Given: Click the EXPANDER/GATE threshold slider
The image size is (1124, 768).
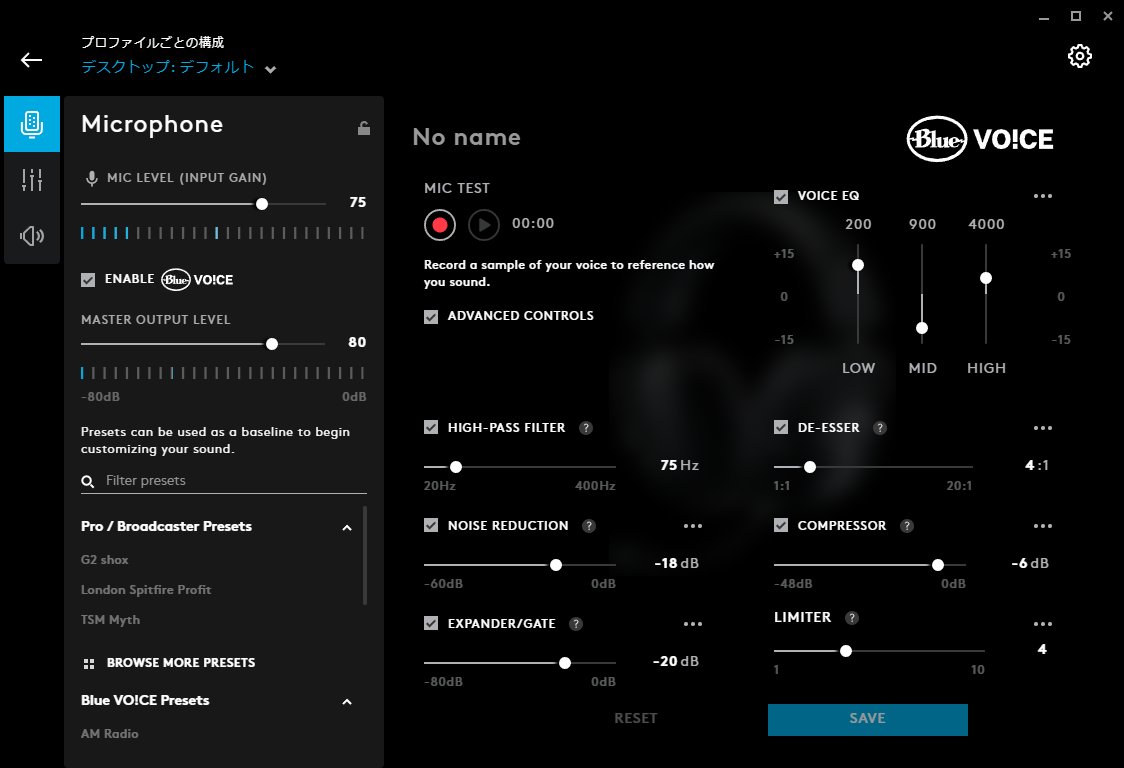Looking at the screenshot, I should [x=520, y=663].
